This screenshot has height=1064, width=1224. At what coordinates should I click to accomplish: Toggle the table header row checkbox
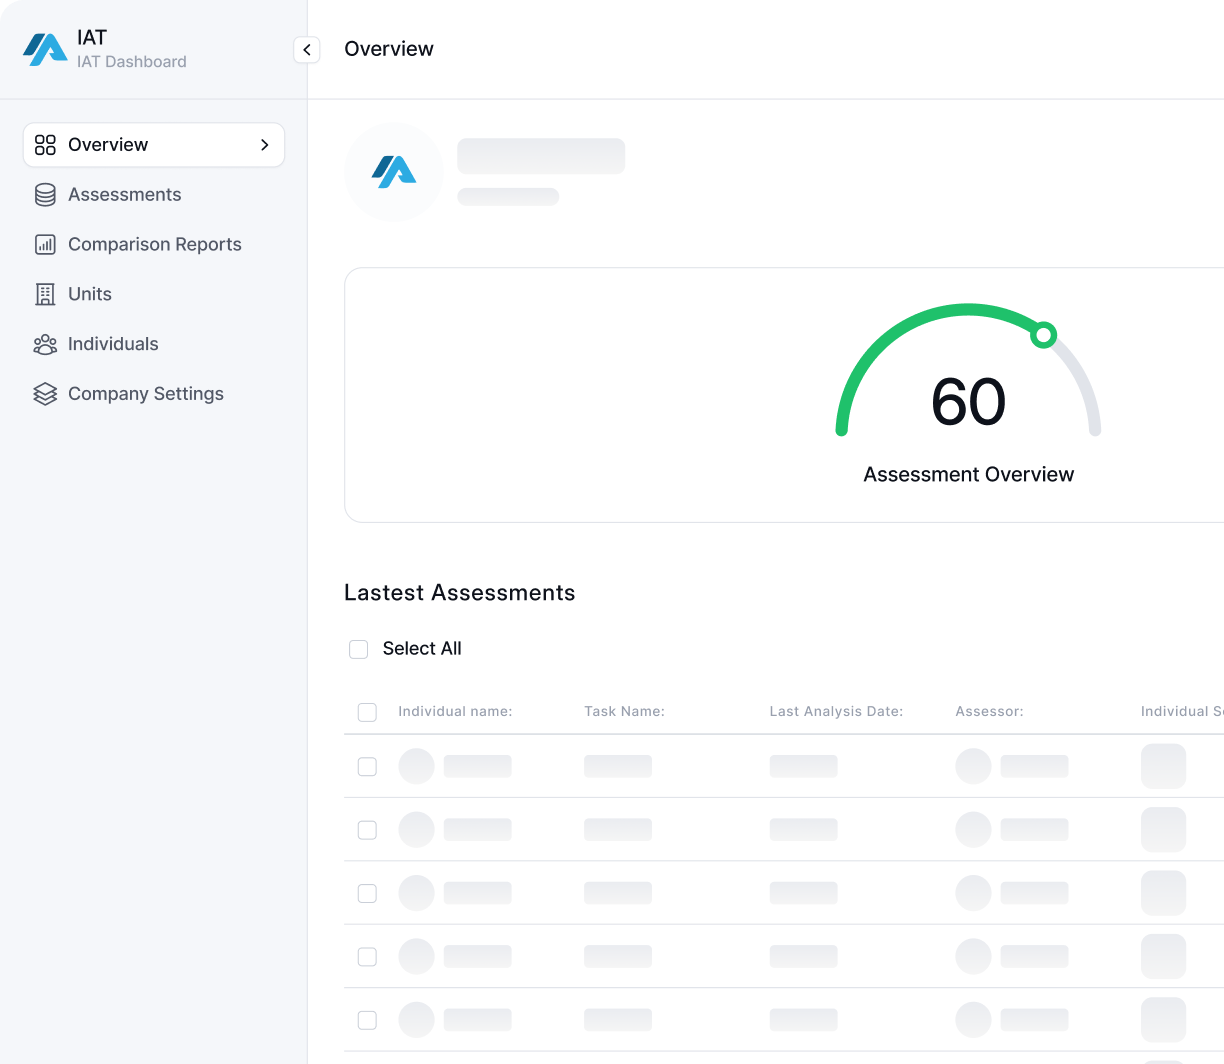tap(367, 712)
